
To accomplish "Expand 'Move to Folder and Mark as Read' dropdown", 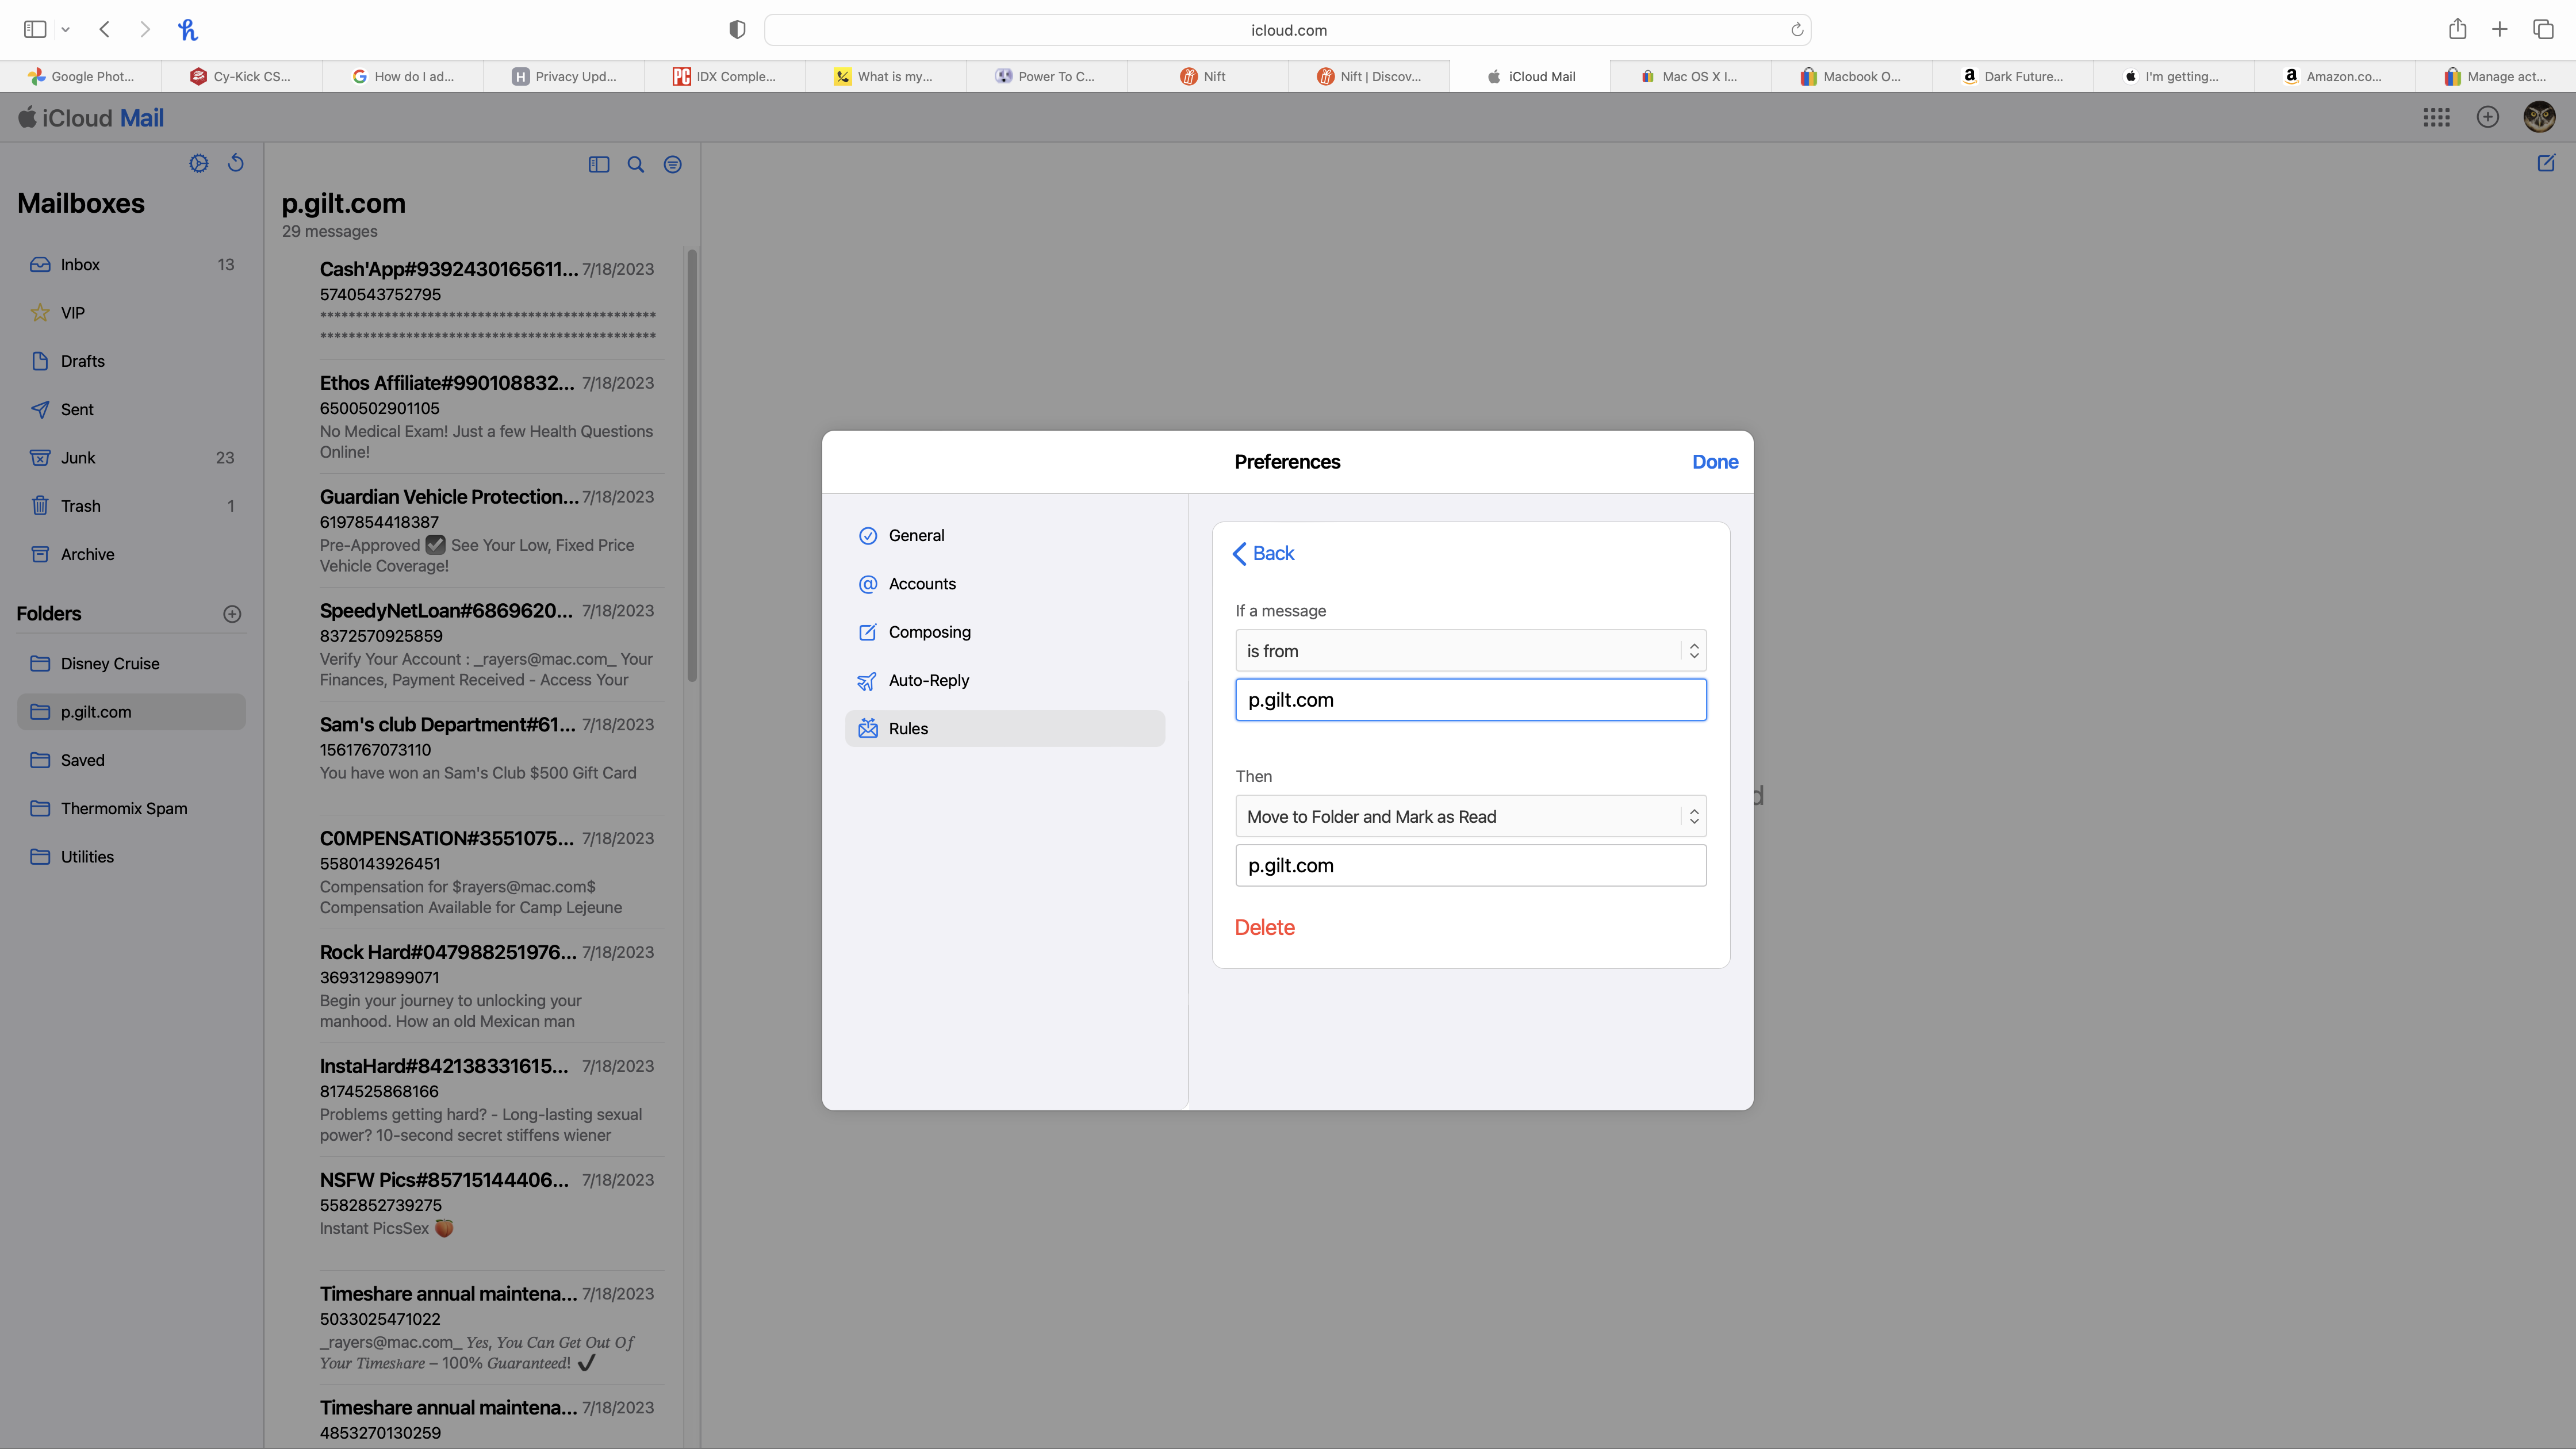I will point(1470,817).
